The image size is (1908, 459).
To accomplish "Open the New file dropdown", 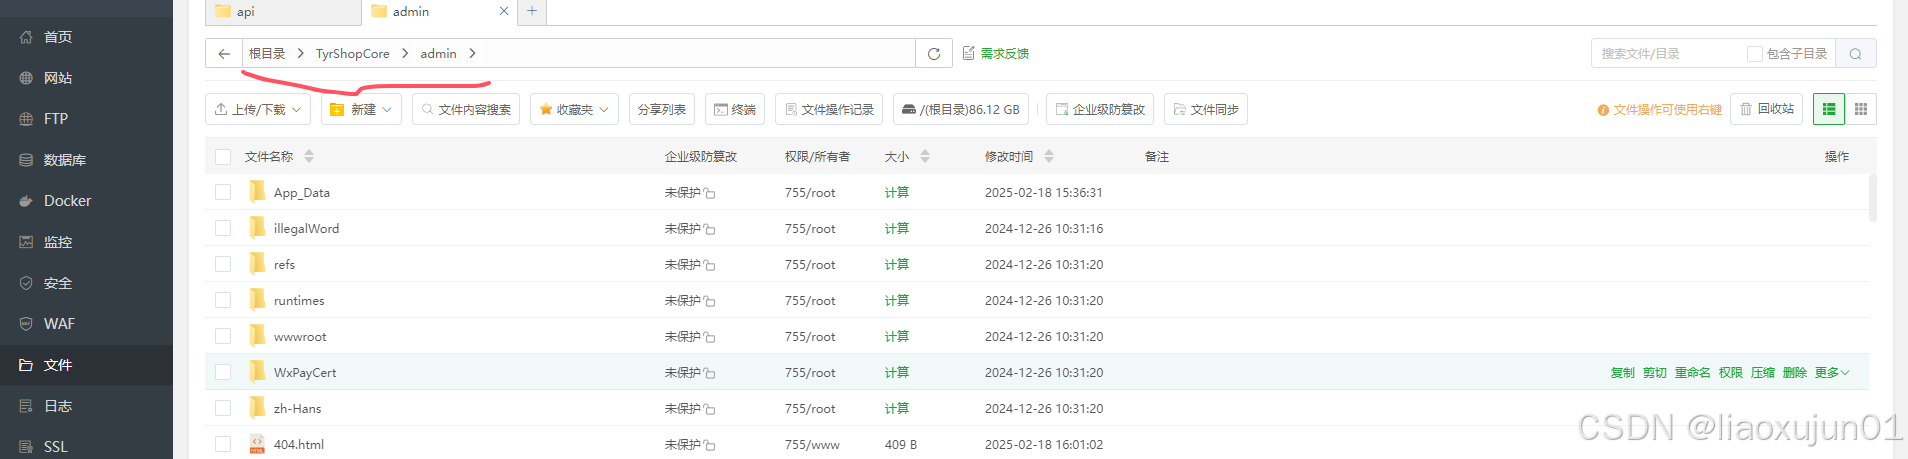I will pos(361,109).
